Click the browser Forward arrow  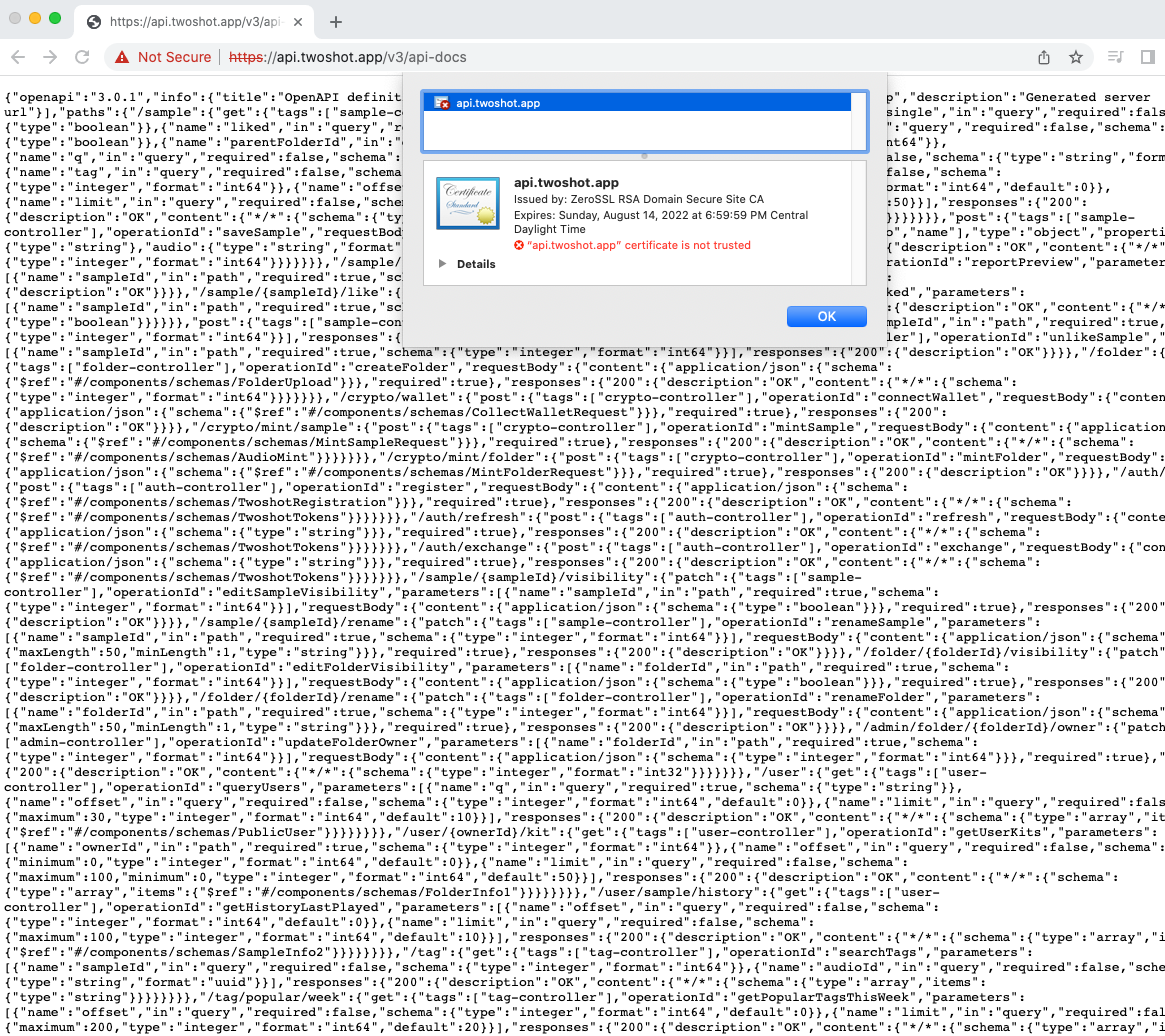tap(50, 57)
